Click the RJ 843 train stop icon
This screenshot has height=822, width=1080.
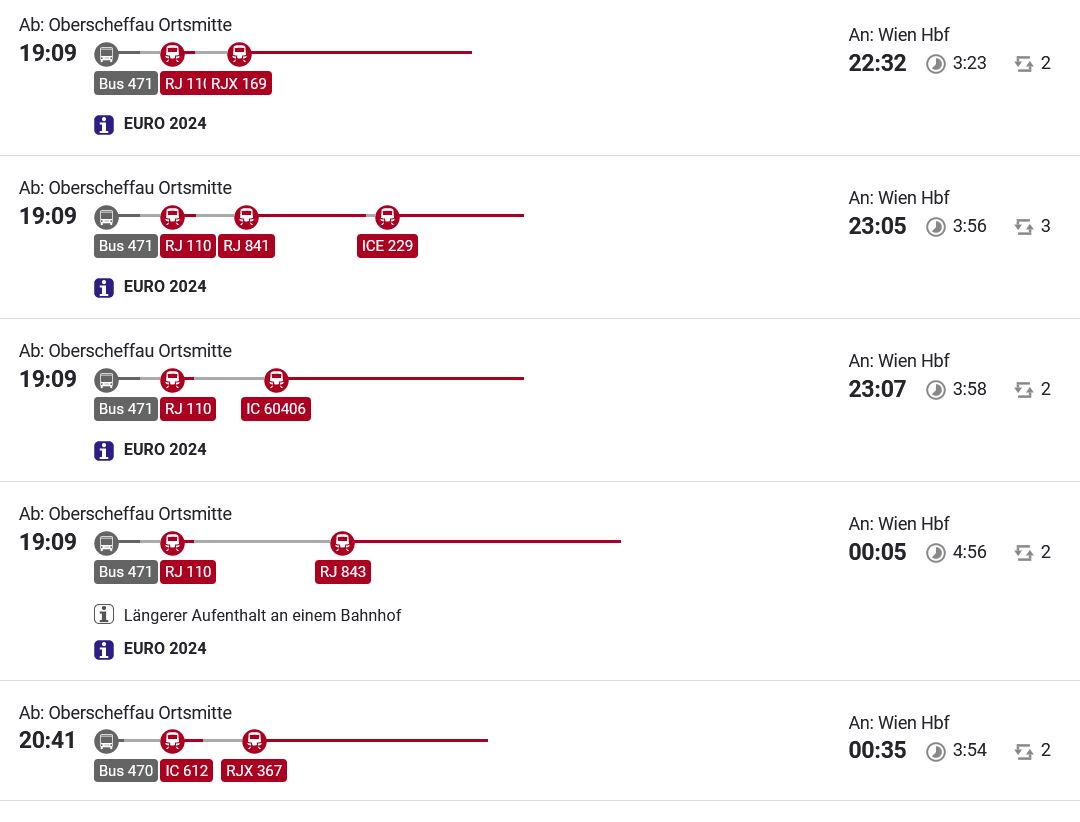point(342,542)
